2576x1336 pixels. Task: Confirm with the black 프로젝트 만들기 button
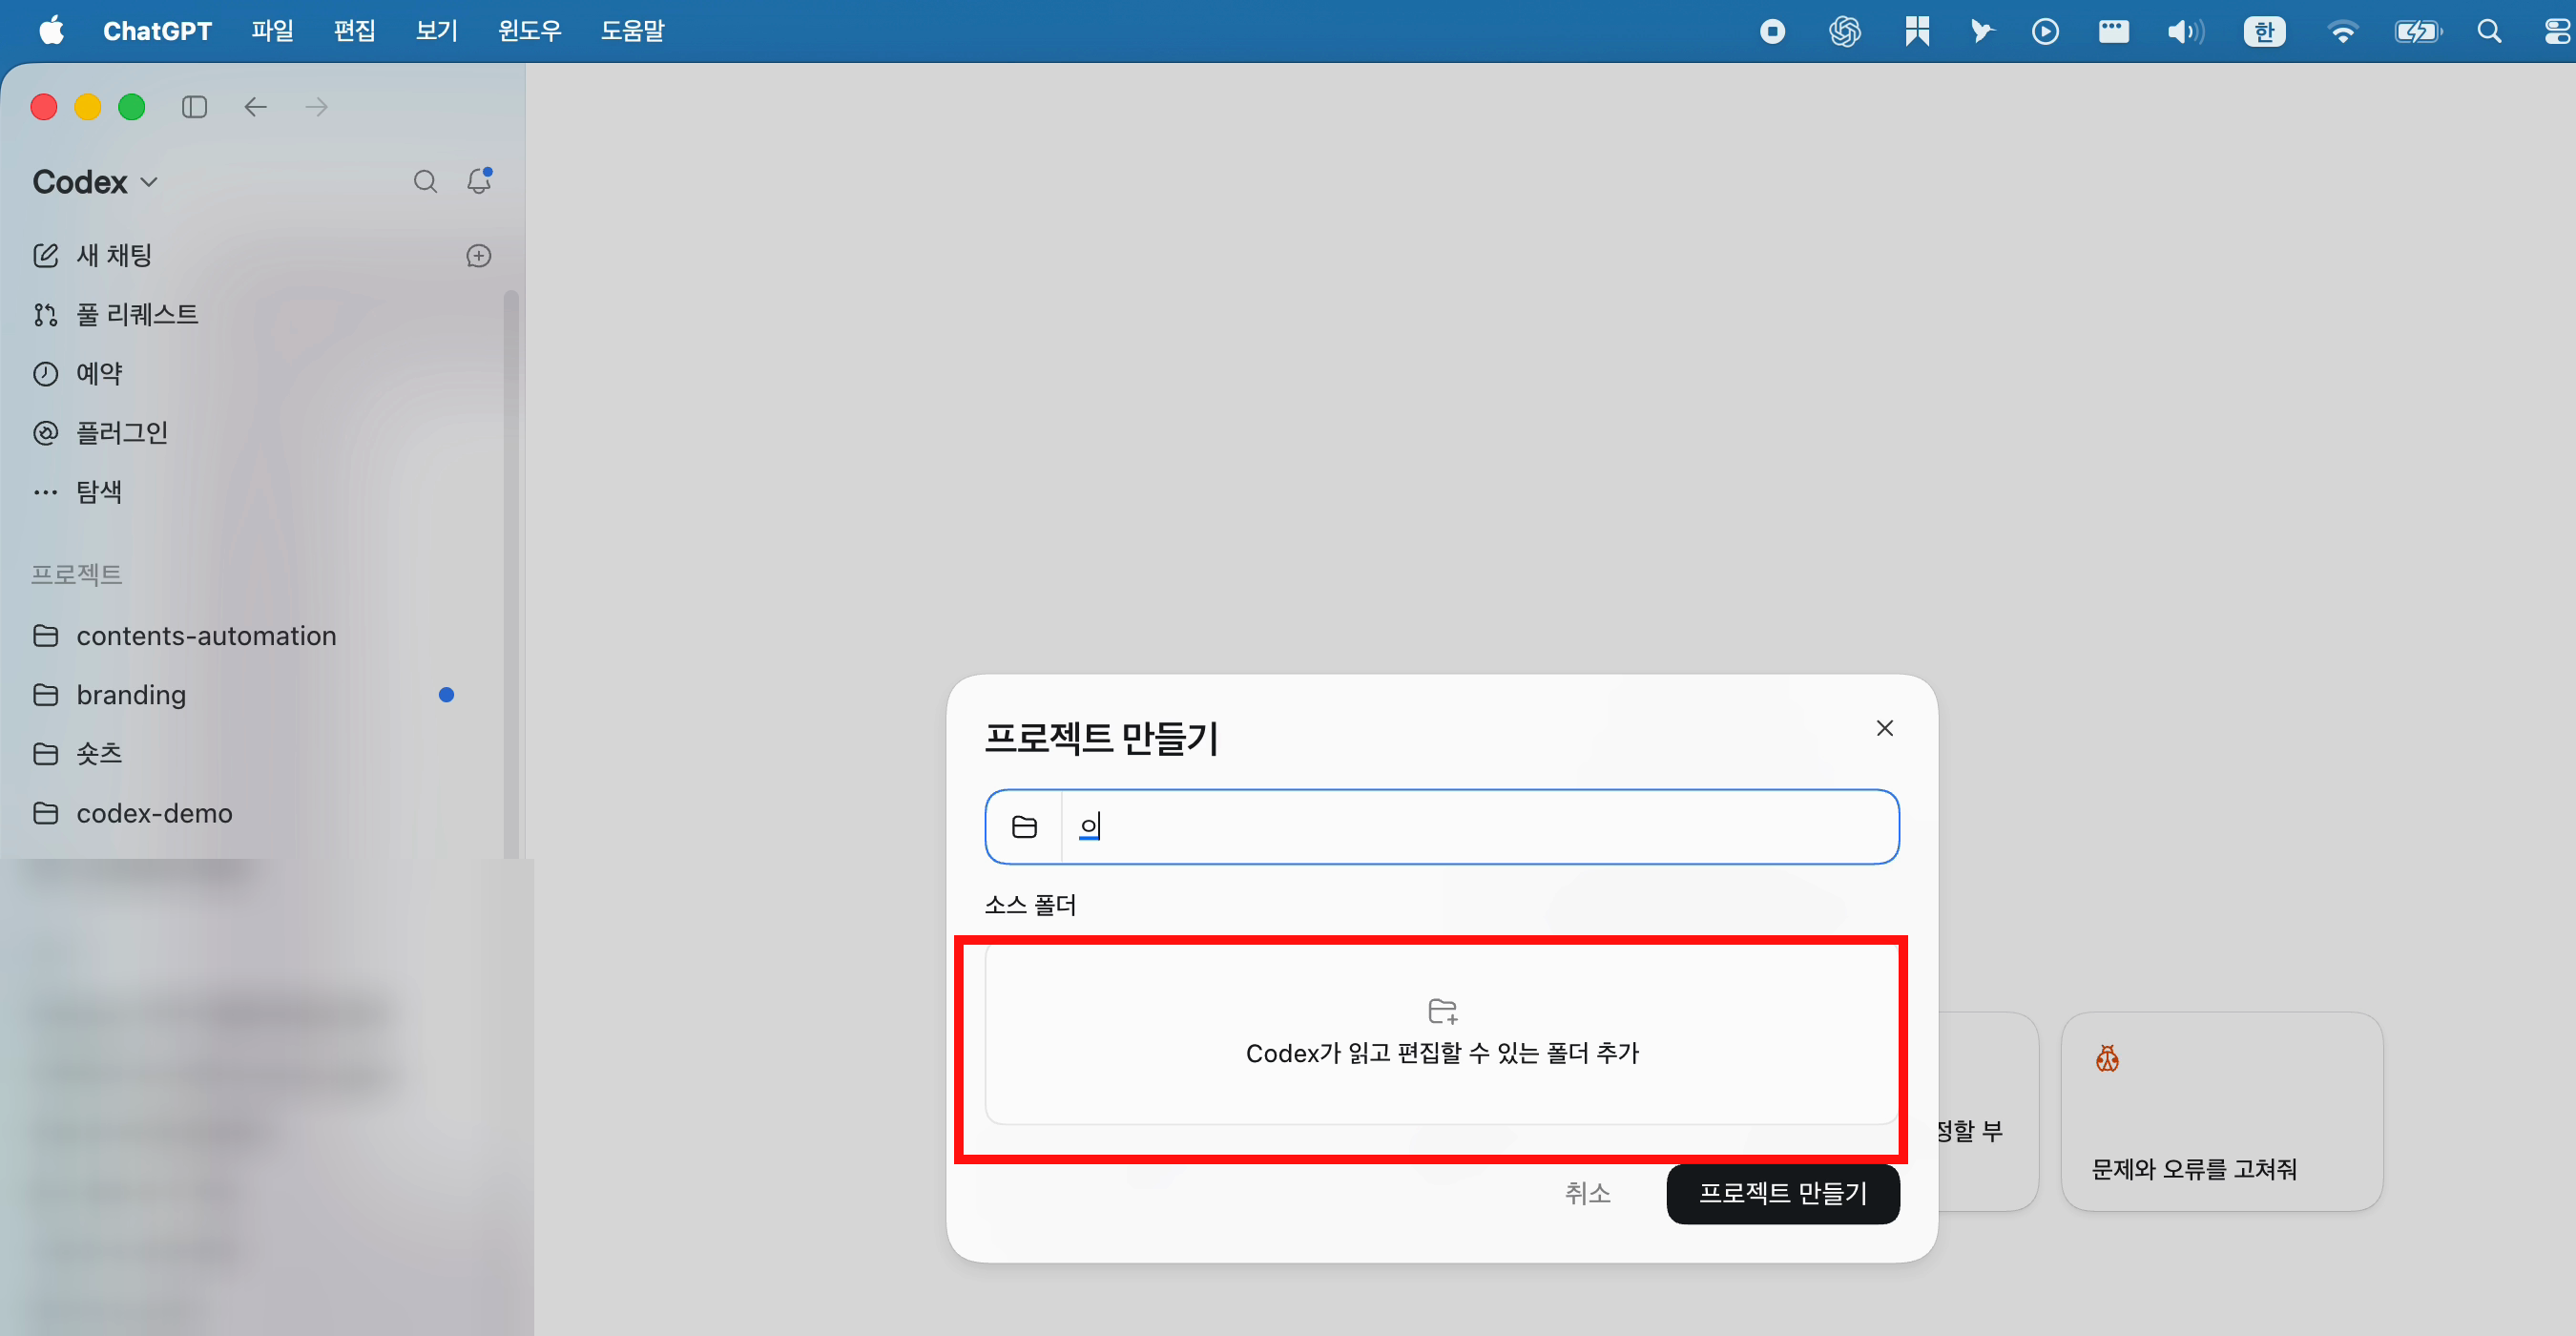pyautogui.click(x=1783, y=1193)
